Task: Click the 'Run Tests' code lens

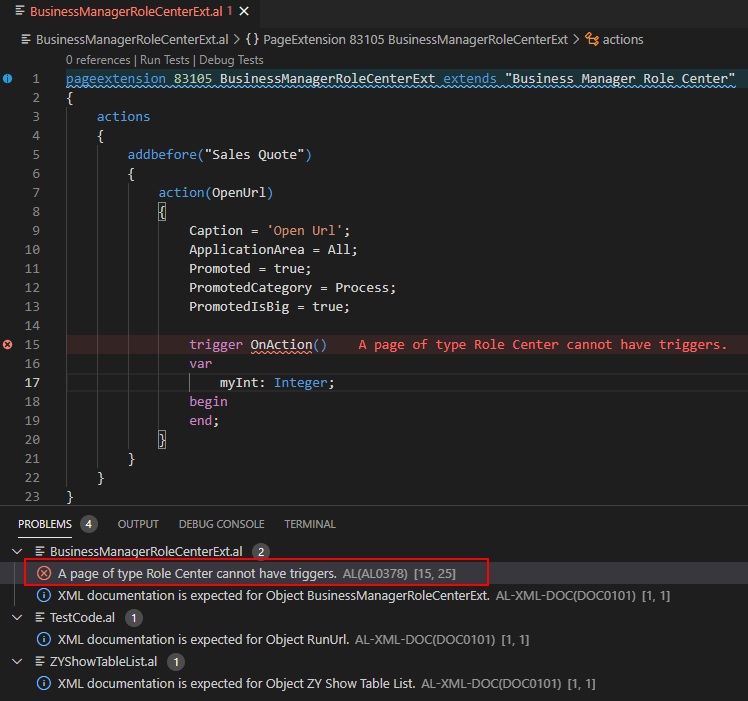Action: pyautogui.click(x=165, y=60)
